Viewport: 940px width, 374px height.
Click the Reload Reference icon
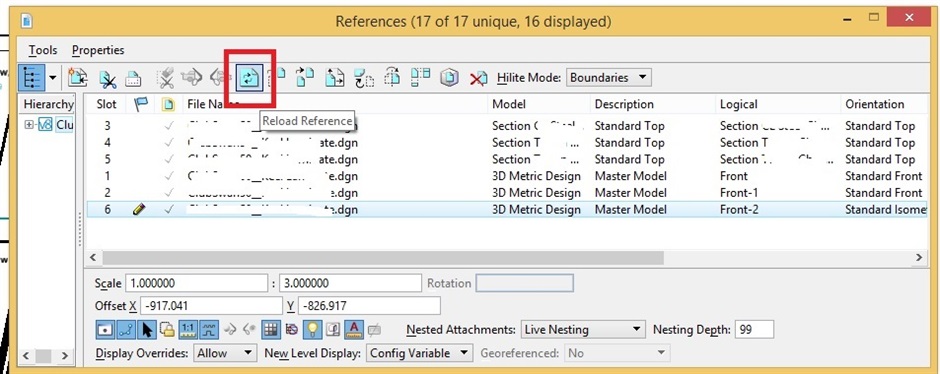coord(248,78)
